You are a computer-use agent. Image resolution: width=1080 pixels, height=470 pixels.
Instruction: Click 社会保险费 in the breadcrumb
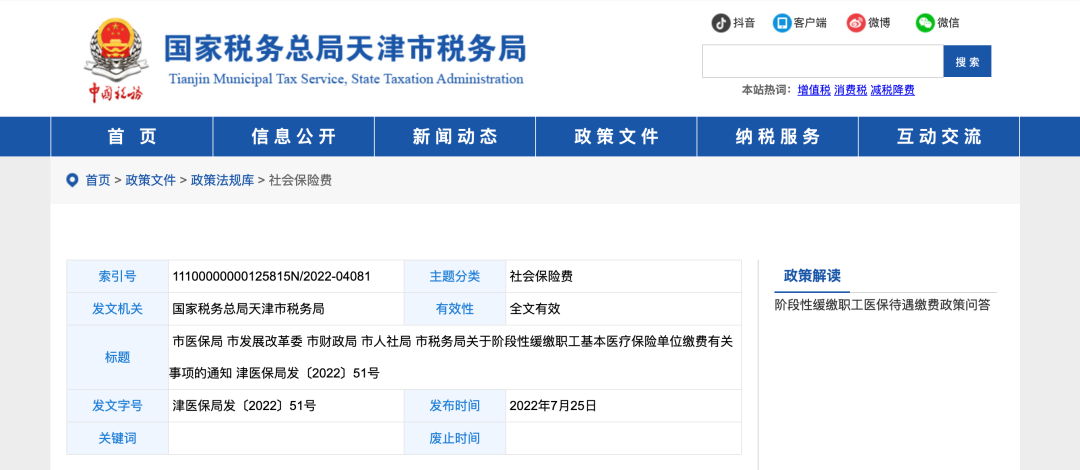pyautogui.click(x=300, y=181)
